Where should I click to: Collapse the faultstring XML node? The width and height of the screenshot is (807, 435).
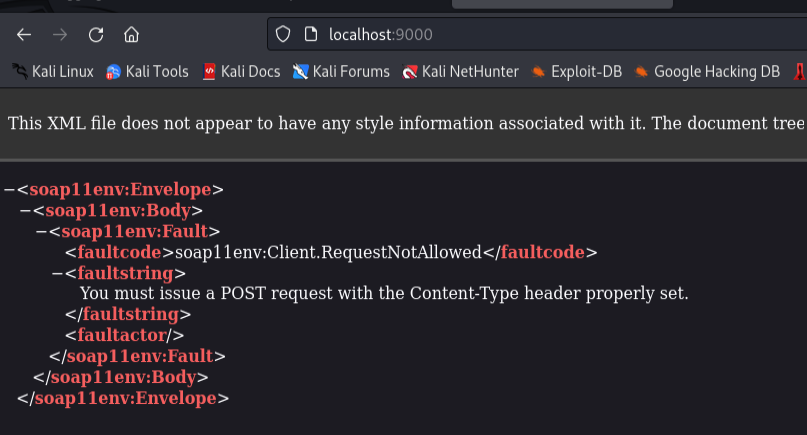pyautogui.click(x=57, y=273)
